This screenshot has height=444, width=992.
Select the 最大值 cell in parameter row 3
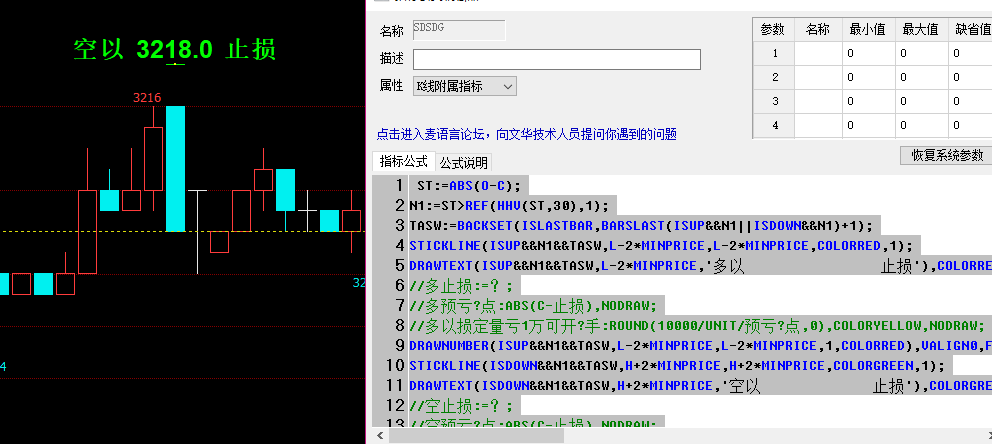pos(918,102)
